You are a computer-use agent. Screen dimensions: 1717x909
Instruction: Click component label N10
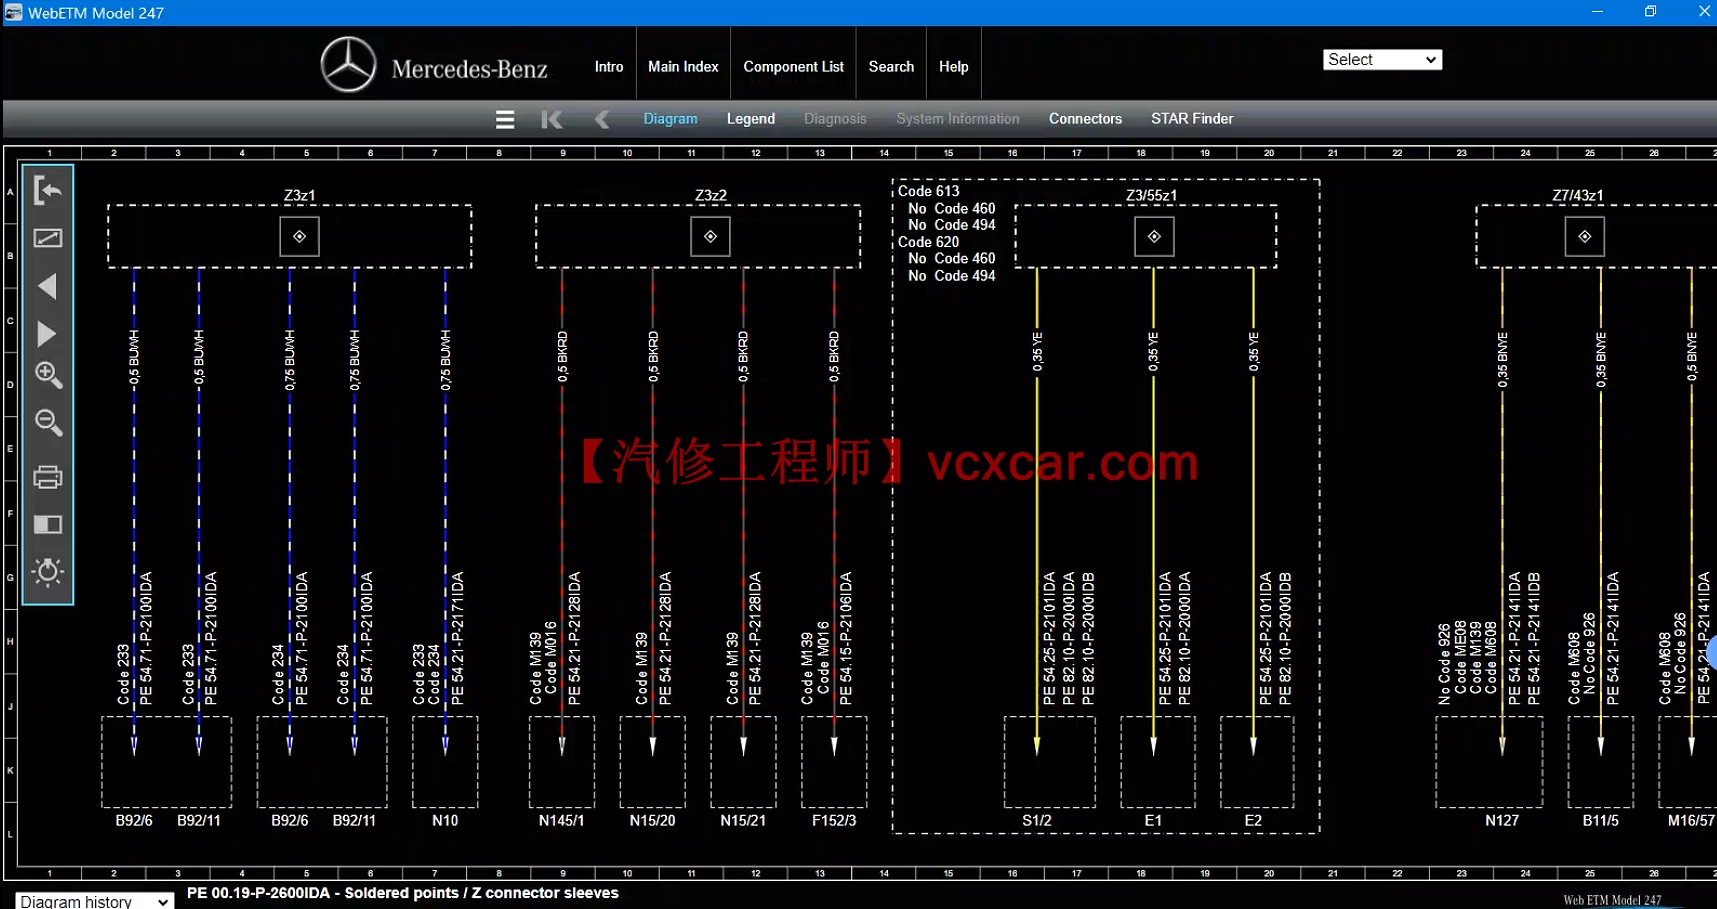click(445, 821)
